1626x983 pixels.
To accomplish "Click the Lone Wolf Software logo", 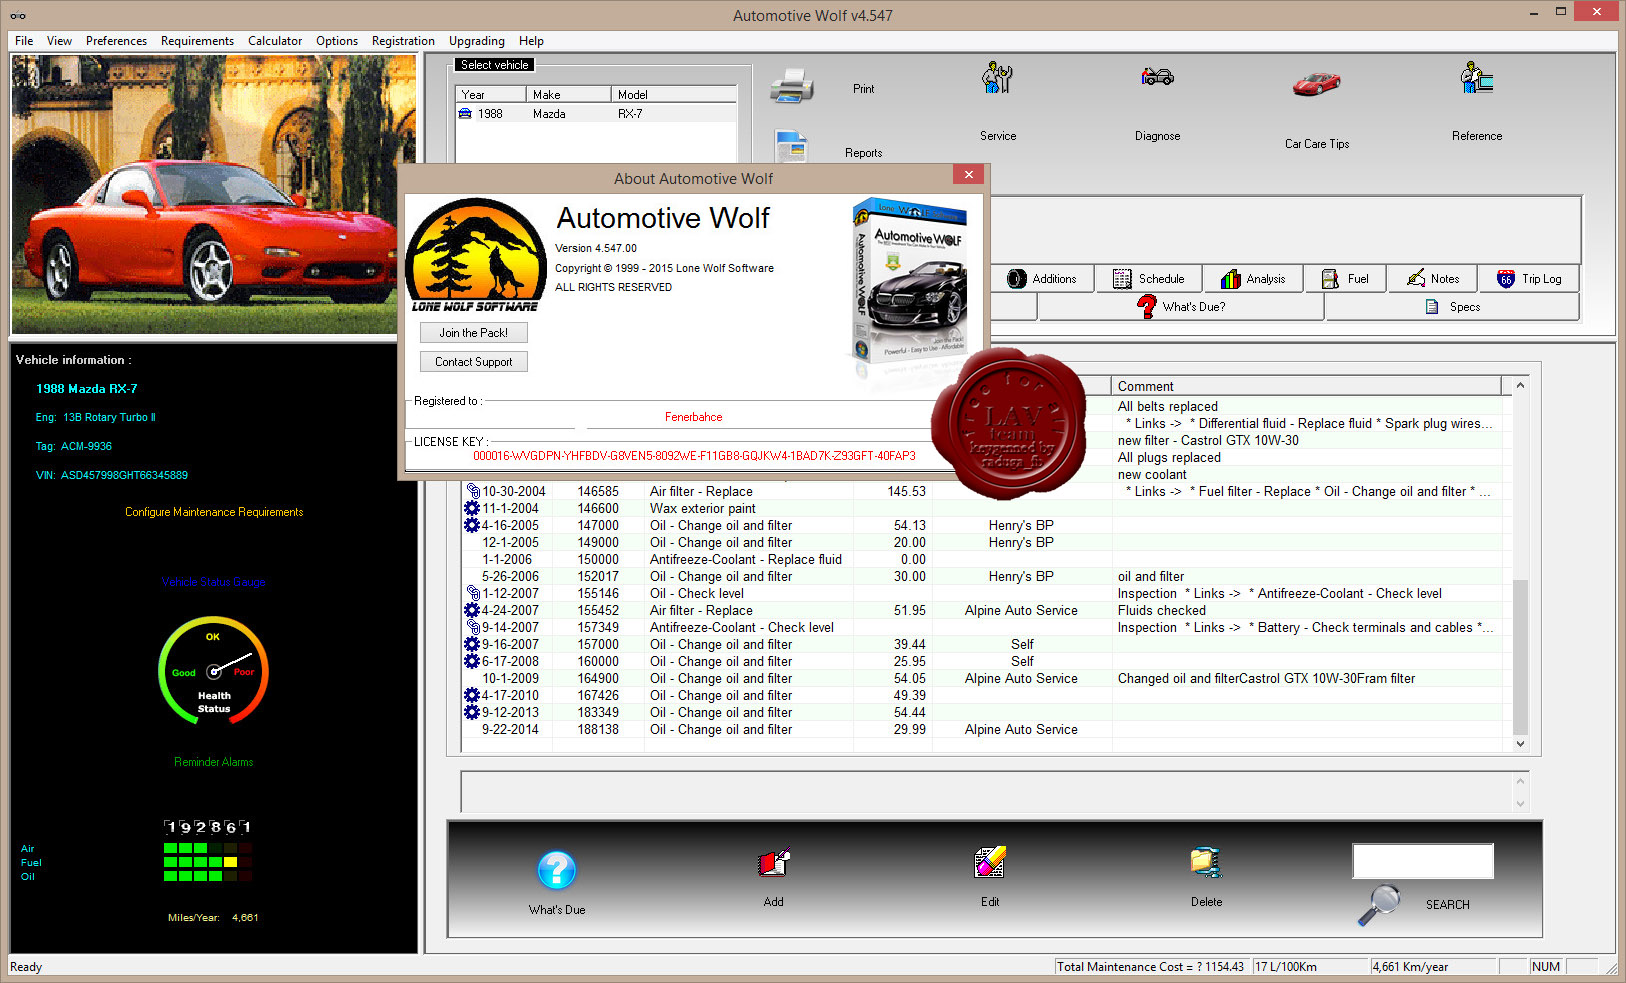I will point(476,256).
